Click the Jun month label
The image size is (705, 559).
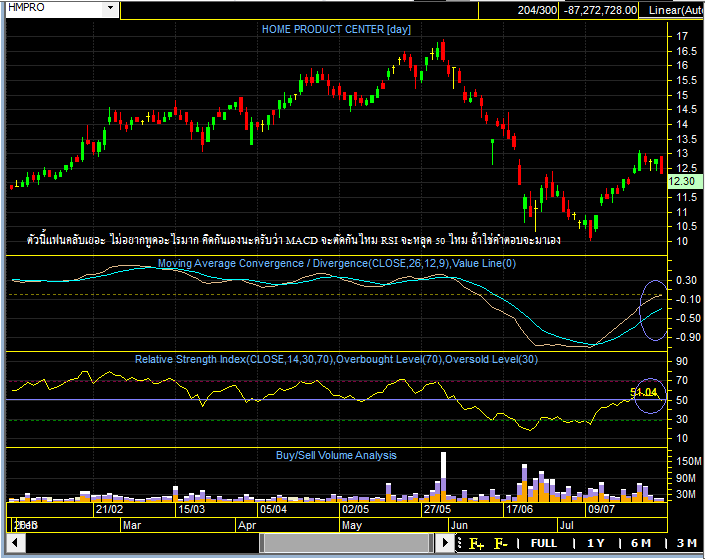[x=460, y=525]
